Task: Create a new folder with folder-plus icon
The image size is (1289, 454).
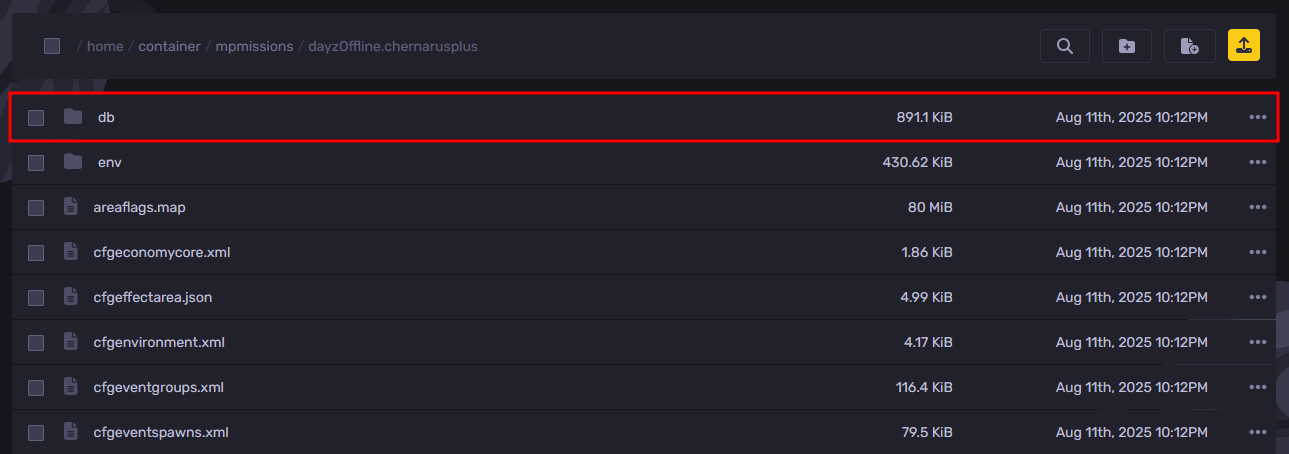Action: [1127, 46]
